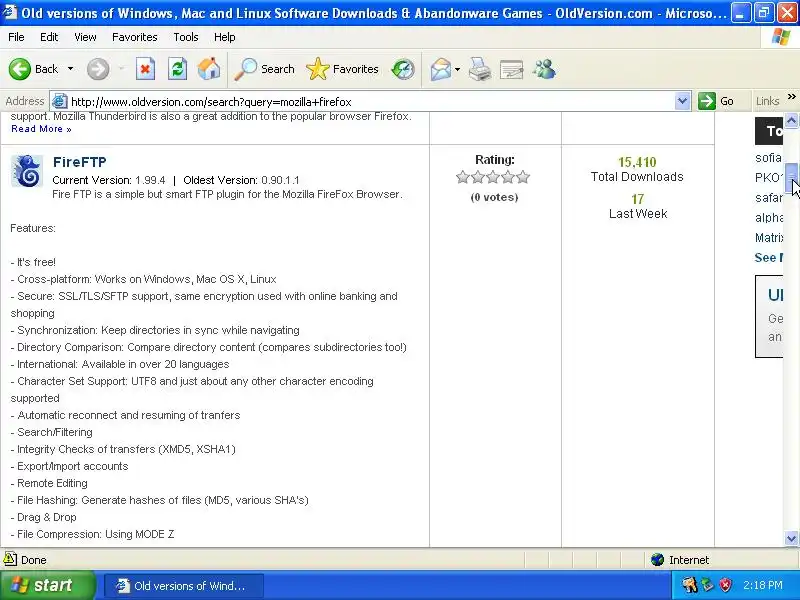Refresh the page with the green arrows icon

point(177,69)
